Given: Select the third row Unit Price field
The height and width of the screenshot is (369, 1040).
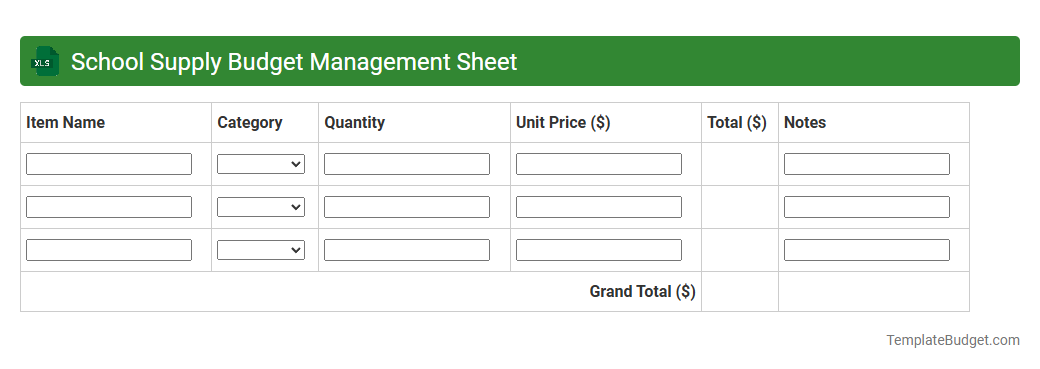Looking at the screenshot, I should click(x=598, y=250).
